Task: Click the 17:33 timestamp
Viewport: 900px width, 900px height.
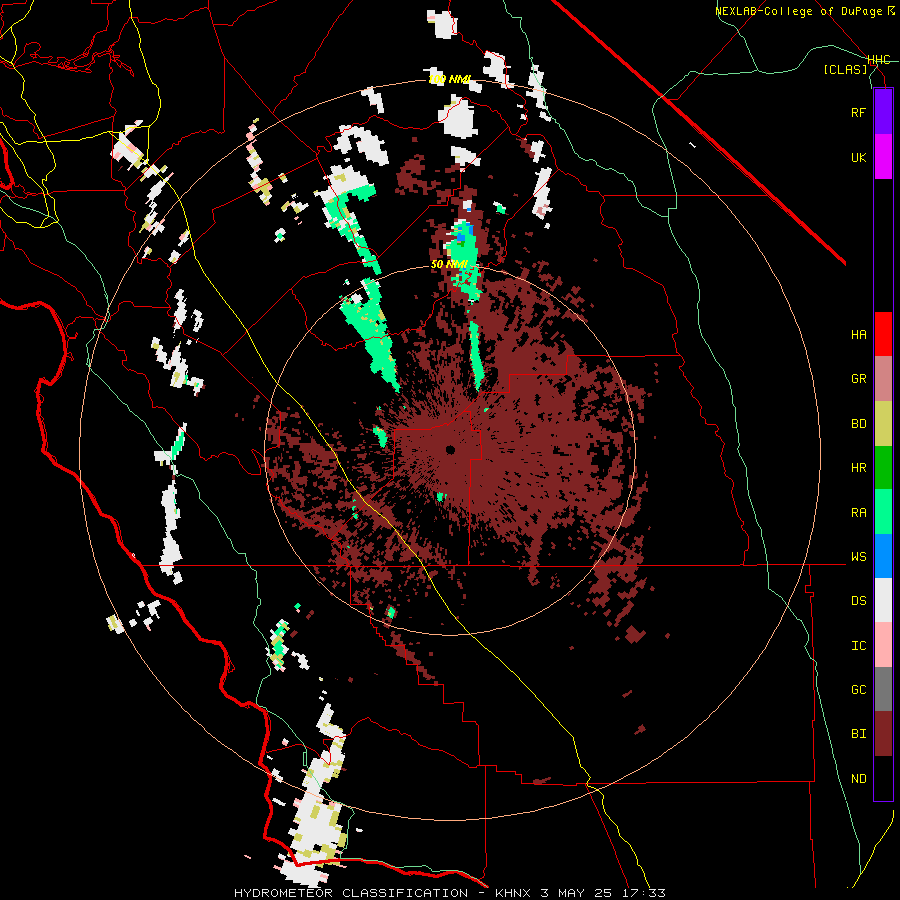Action: [643, 893]
